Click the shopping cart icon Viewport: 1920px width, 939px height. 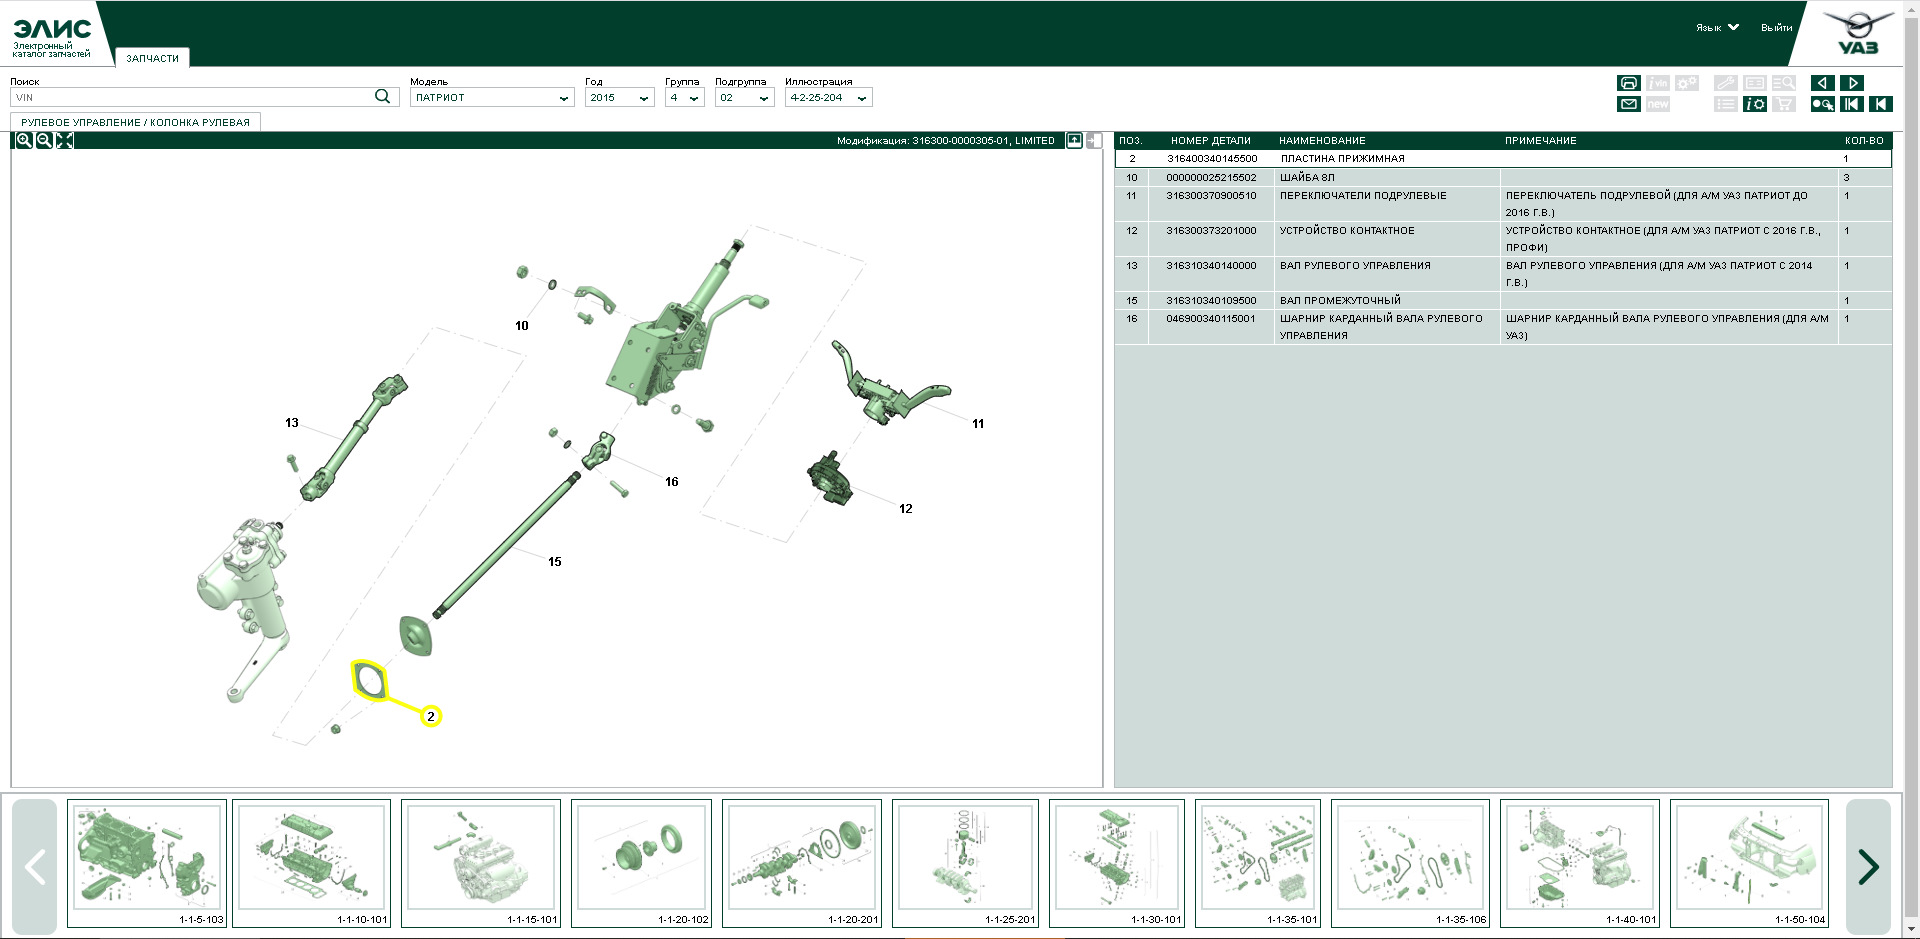[x=1784, y=104]
